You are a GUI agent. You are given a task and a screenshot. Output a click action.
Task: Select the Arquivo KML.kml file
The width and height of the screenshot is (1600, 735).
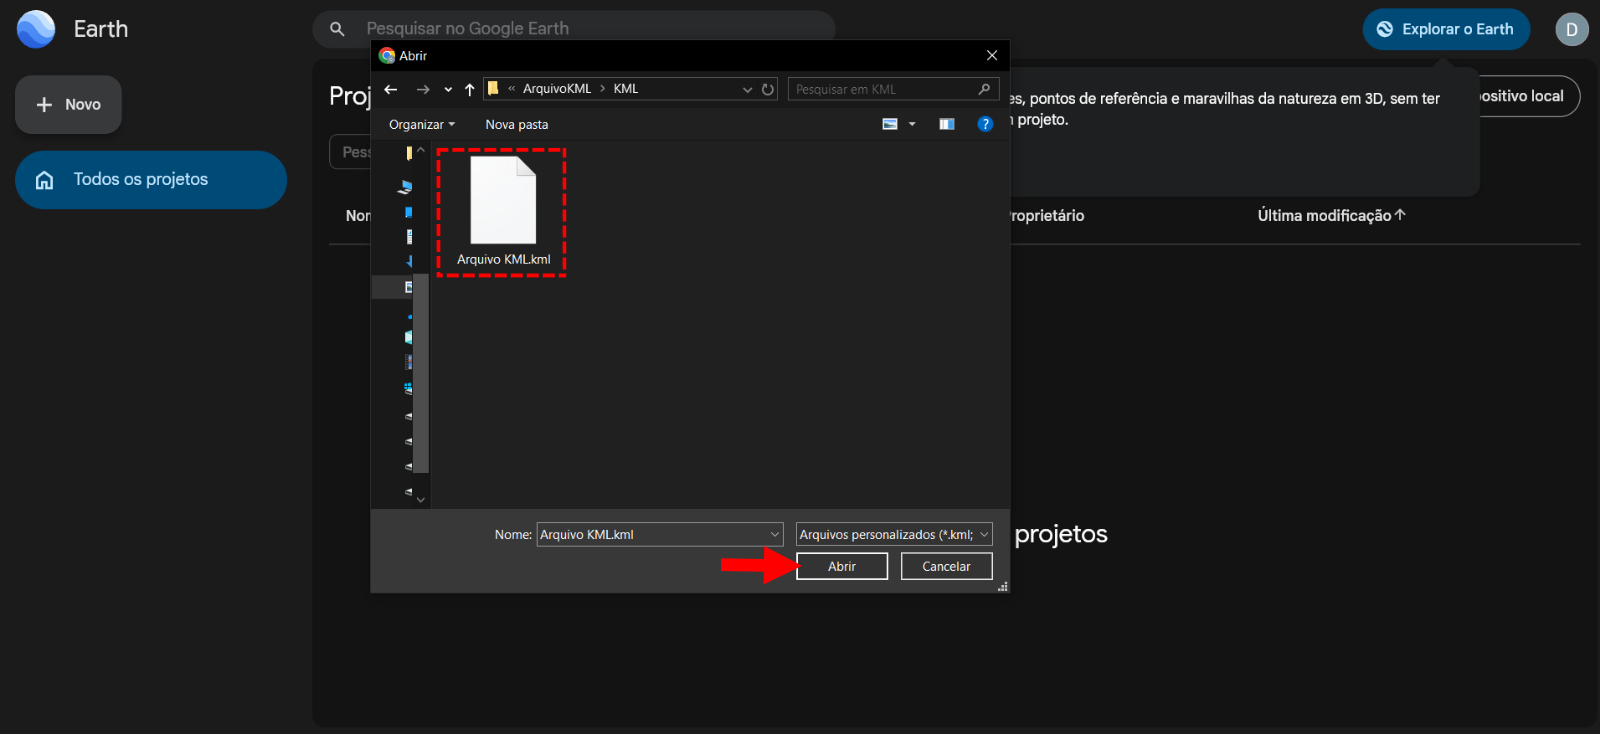pyautogui.click(x=503, y=211)
